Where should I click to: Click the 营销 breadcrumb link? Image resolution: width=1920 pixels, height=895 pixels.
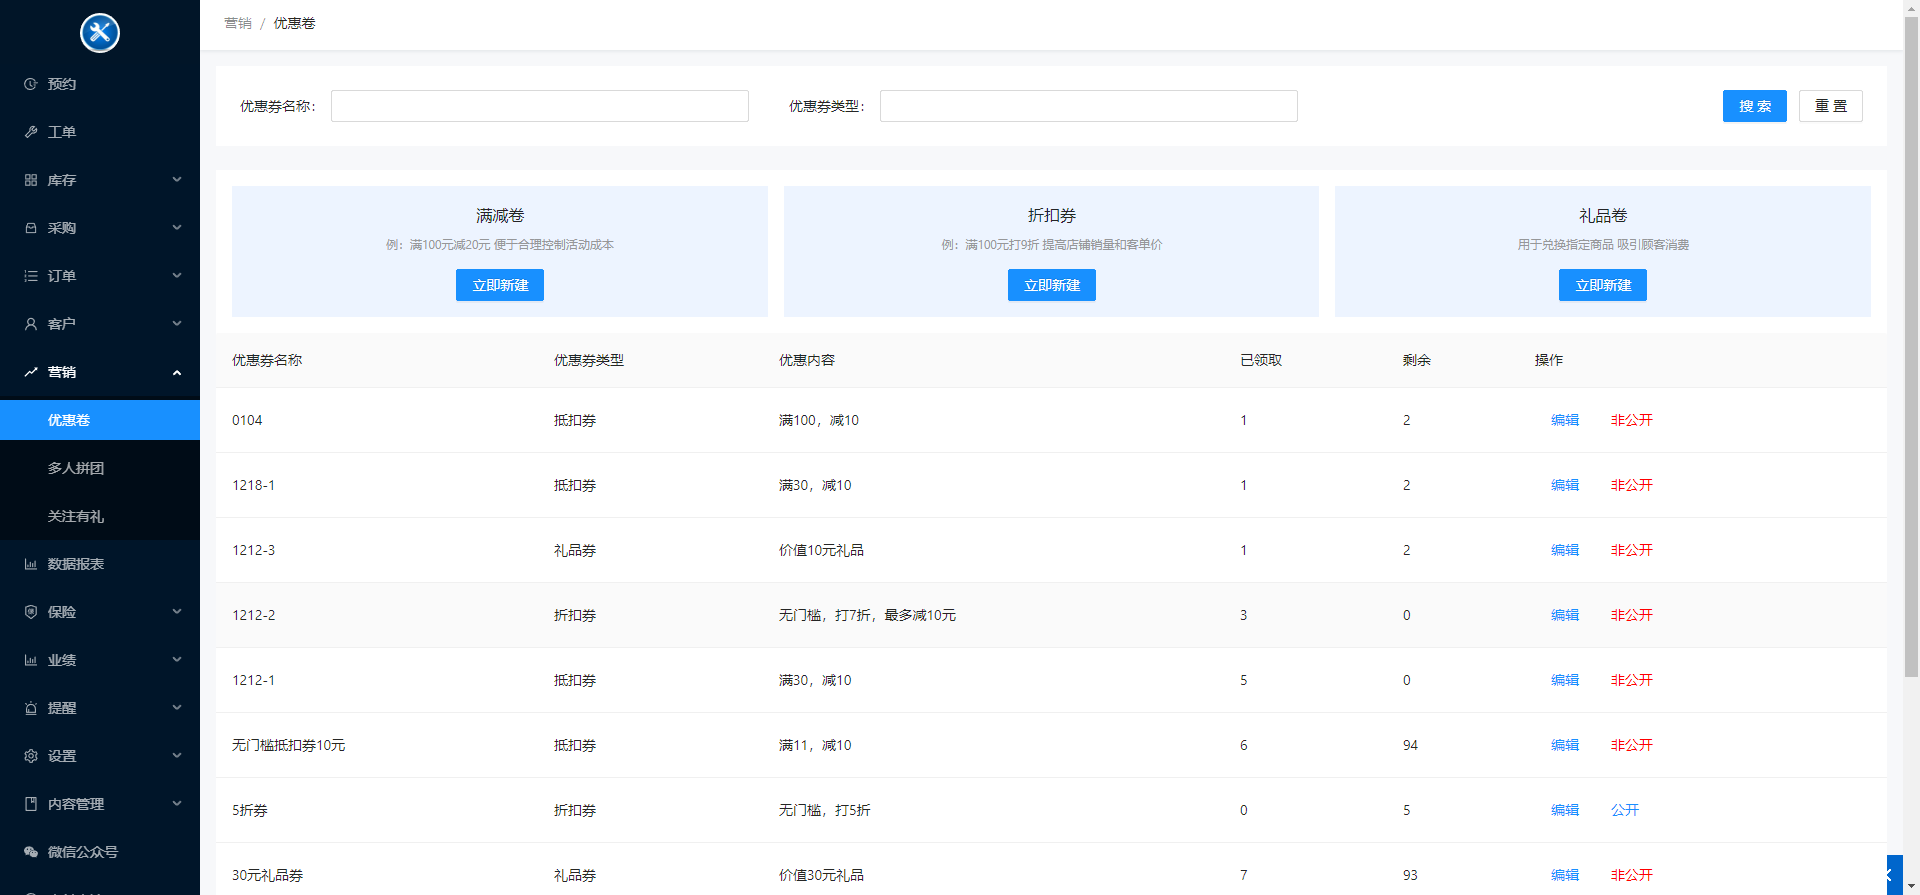238,23
